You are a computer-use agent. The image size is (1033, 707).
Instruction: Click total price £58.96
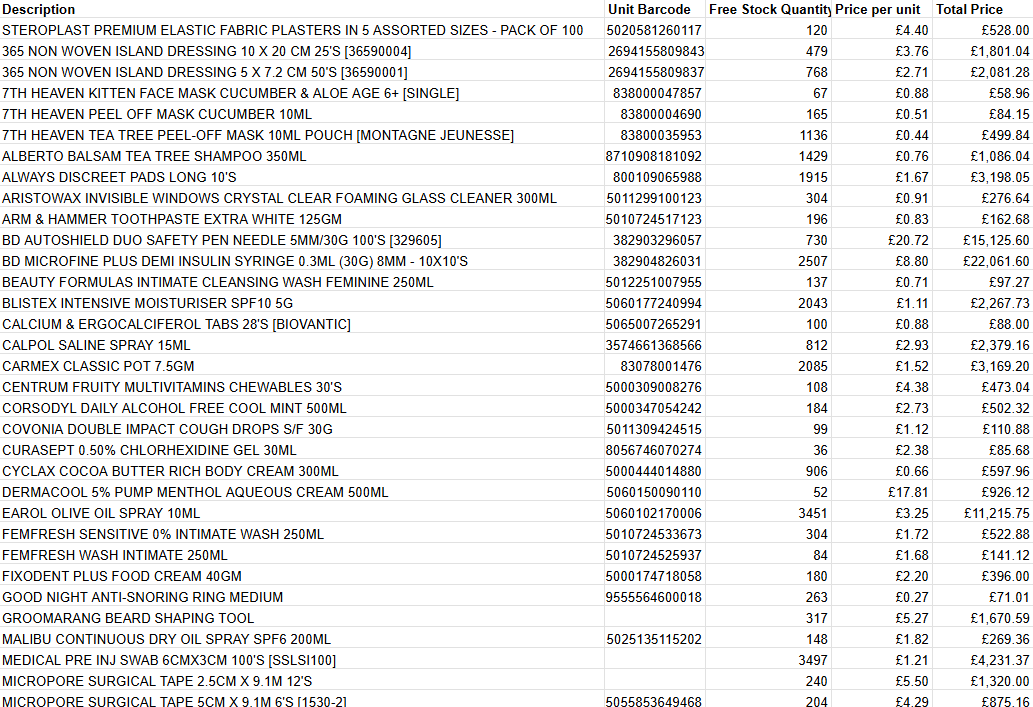[x=1009, y=94]
